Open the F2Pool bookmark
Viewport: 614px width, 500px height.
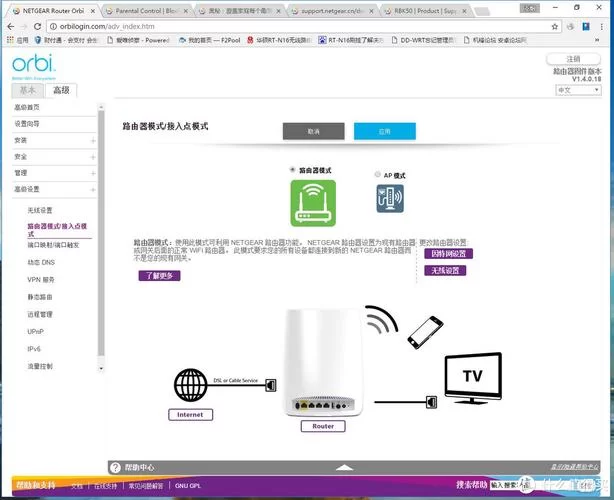click(209, 40)
